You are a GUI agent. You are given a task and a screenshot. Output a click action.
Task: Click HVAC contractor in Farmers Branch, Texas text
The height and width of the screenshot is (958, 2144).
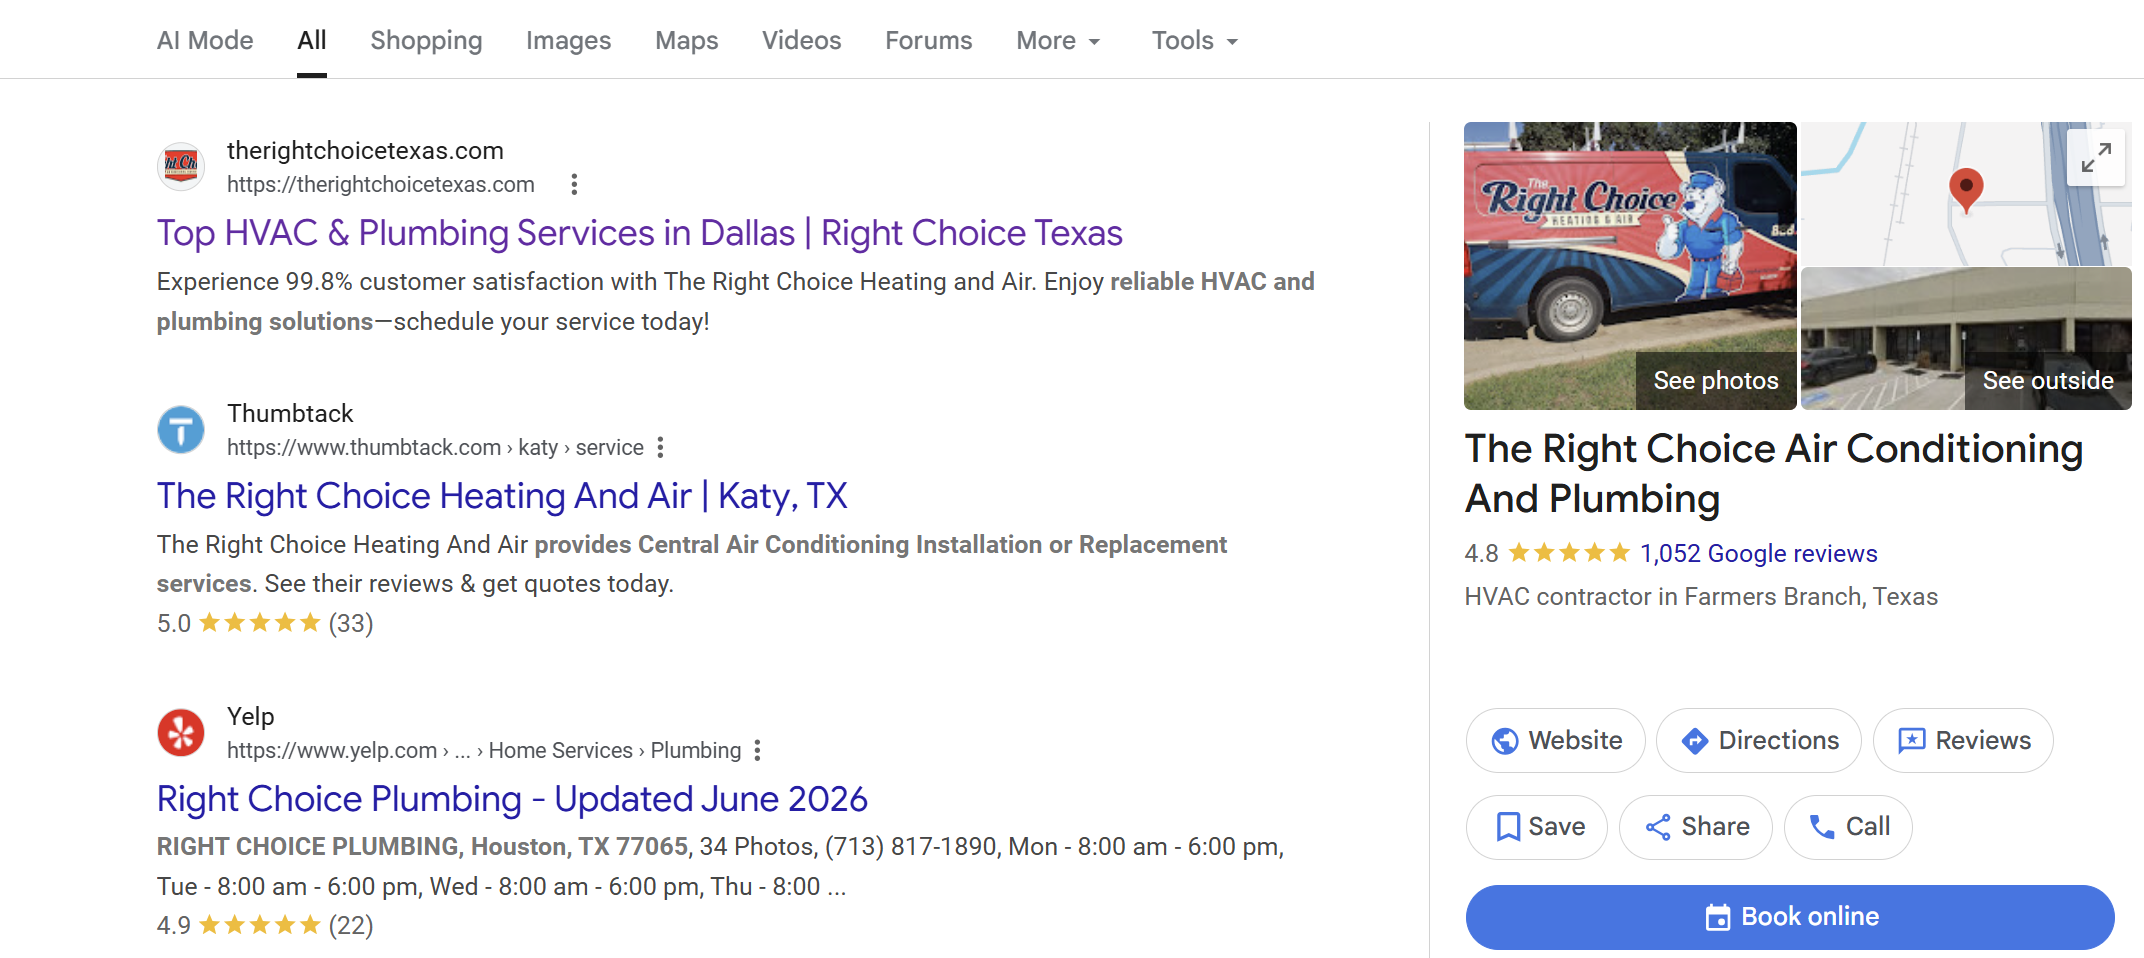coord(1701,597)
